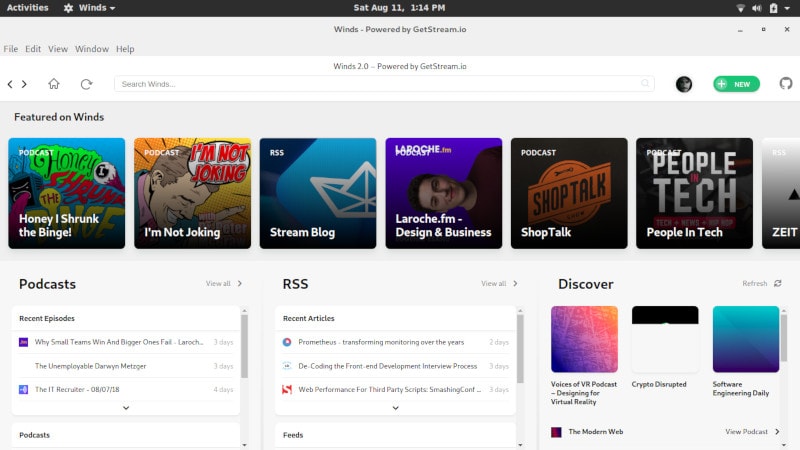Click scroll-up arrow of RSS list
This screenshot has height=450, width=800.
tap(520, 310)
